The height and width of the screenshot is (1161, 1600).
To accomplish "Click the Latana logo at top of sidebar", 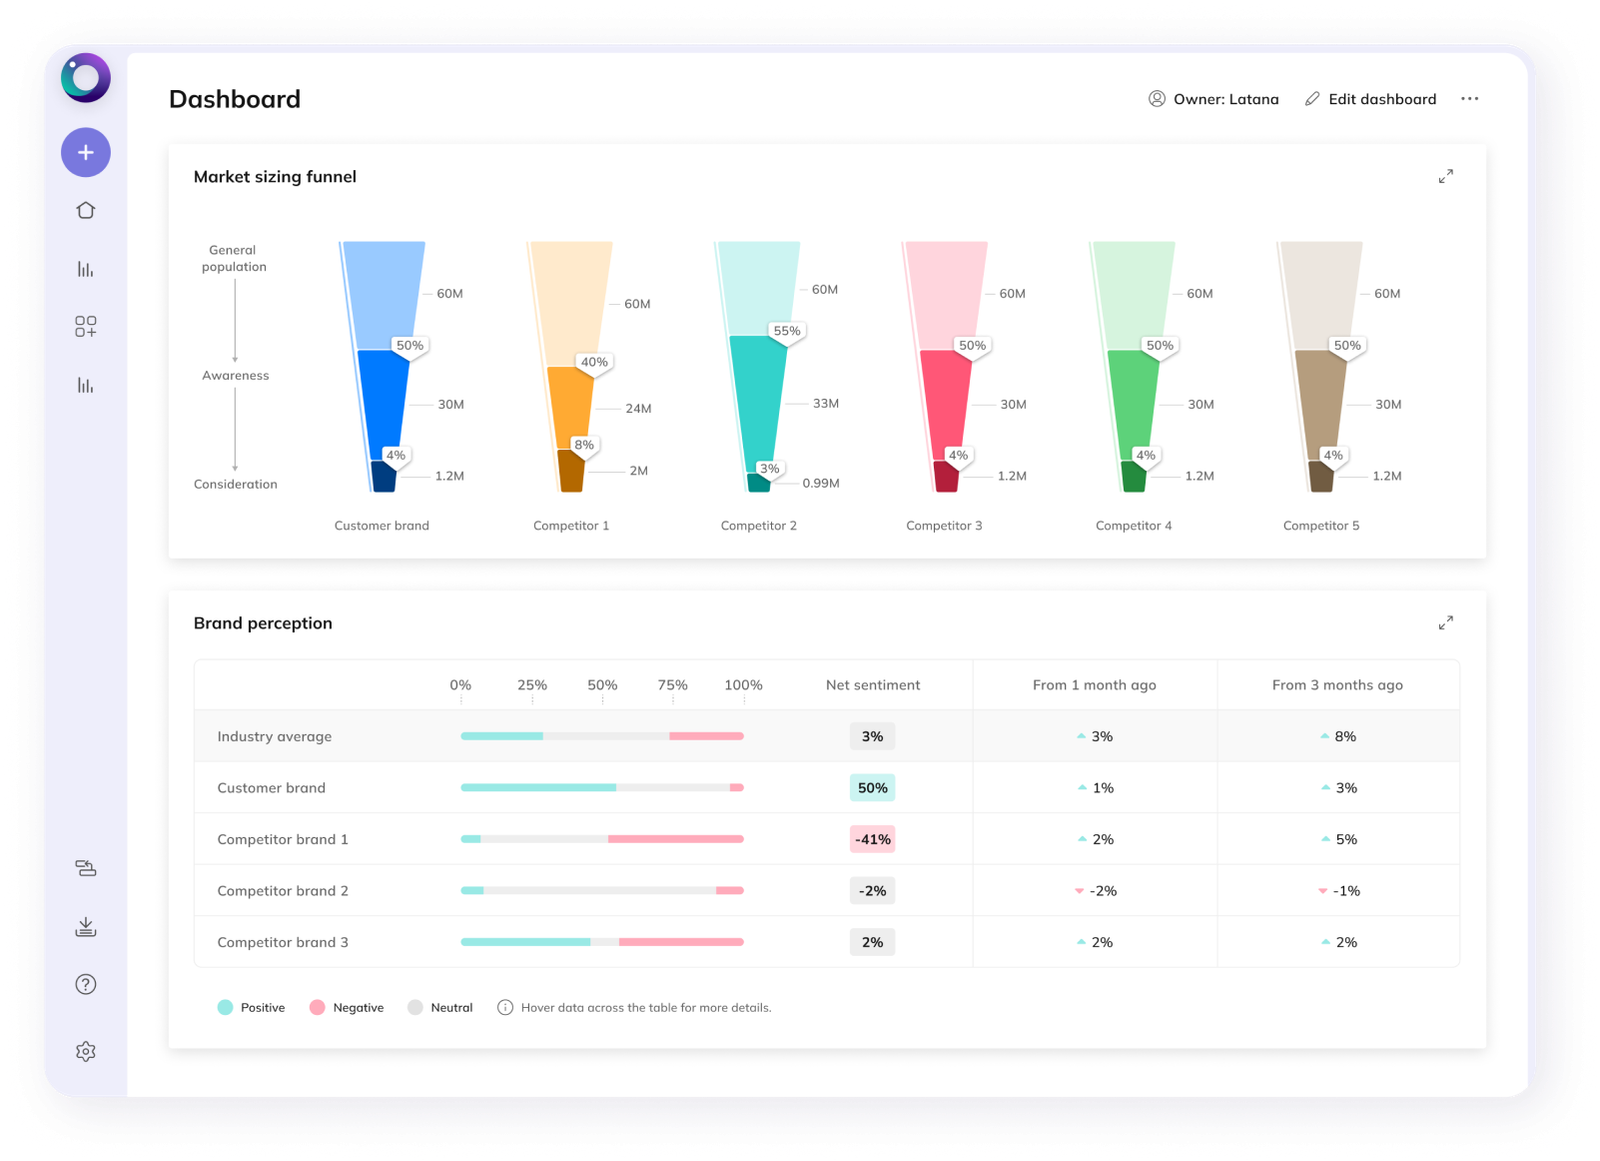I will coord(86,78).
